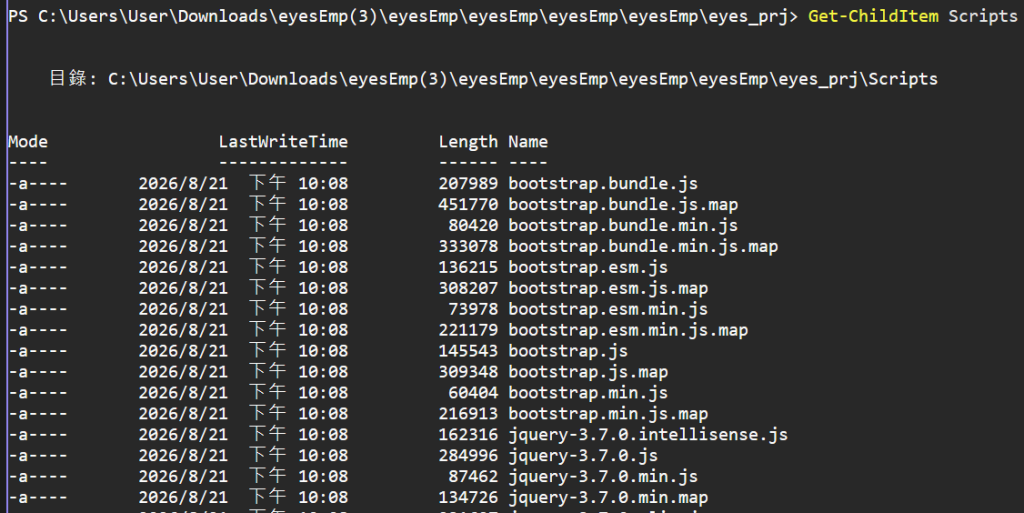This screenshot has width=1024, height=513.
Task: Click length value 134726
Action: coord(468,497)
